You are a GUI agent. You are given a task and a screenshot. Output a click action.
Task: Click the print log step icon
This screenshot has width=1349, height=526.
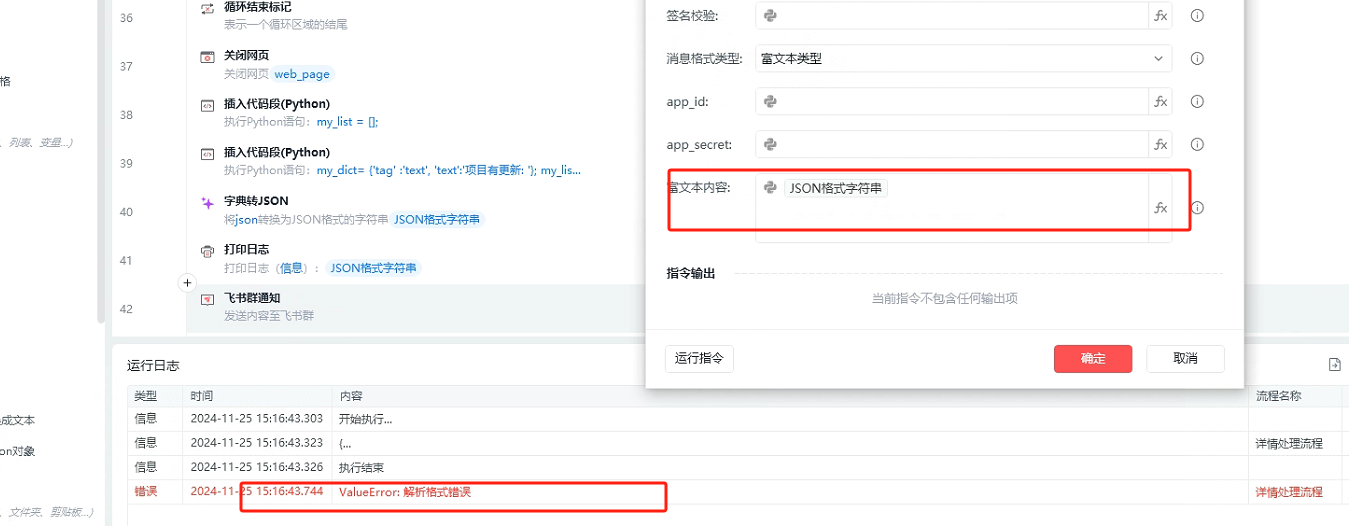(207, 250)
